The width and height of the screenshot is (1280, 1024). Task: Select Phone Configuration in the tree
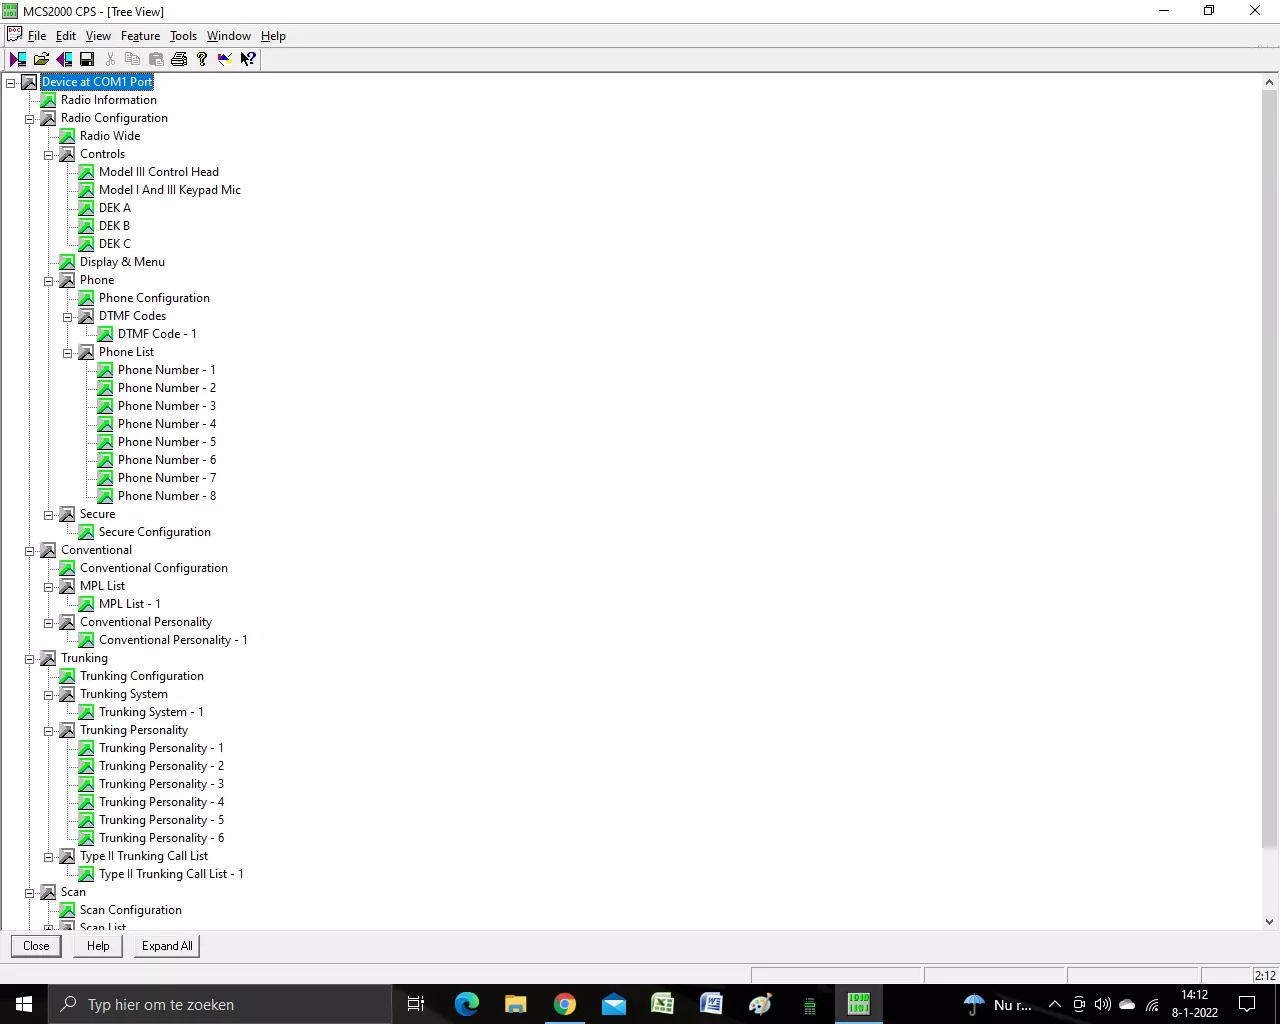pos(154,298)
